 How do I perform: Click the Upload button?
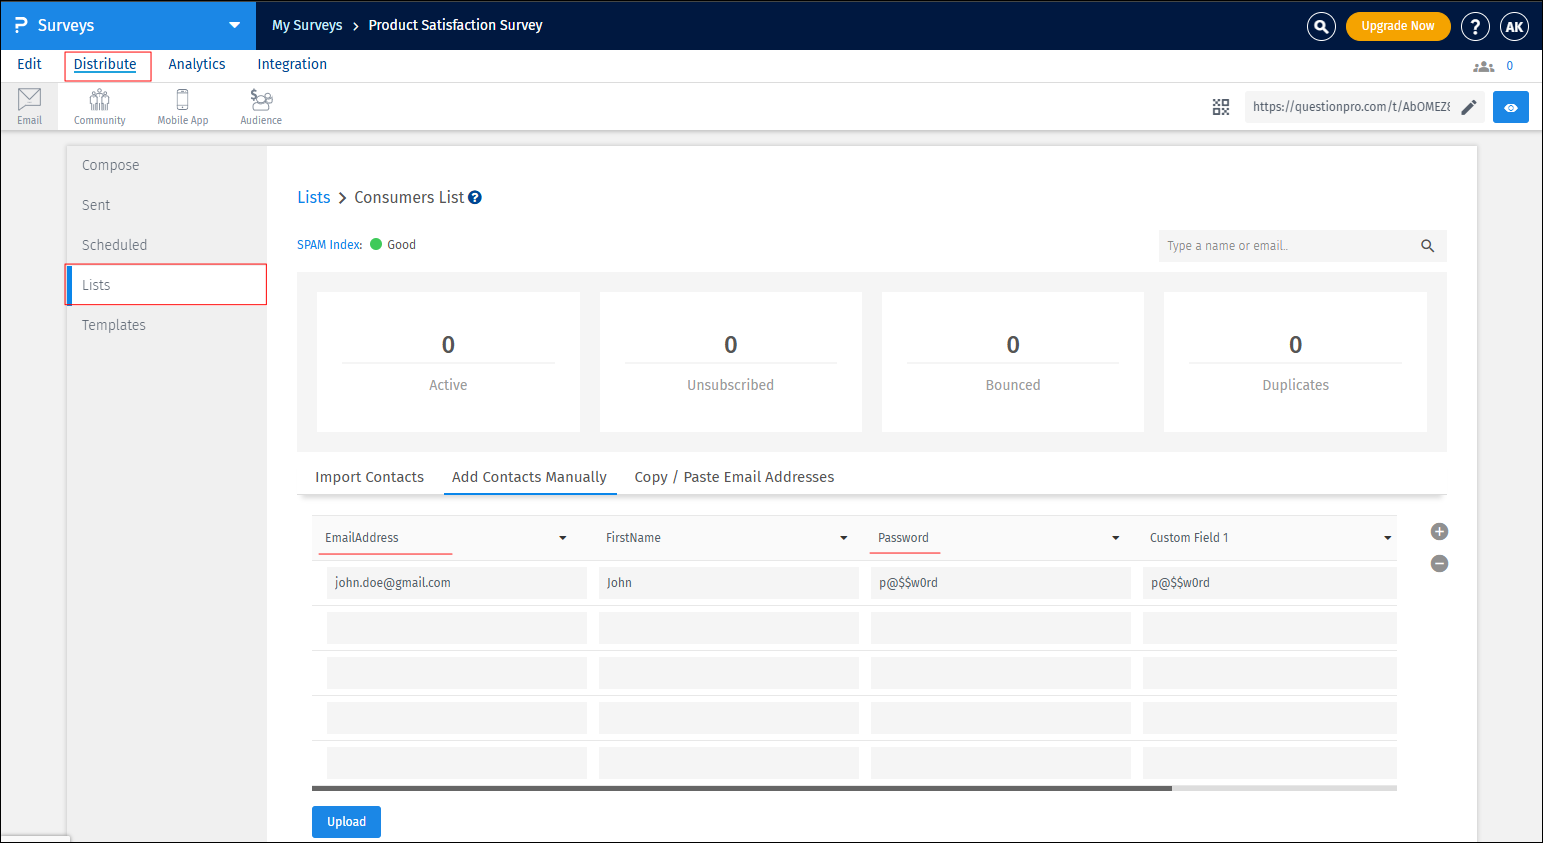[346, 822]
